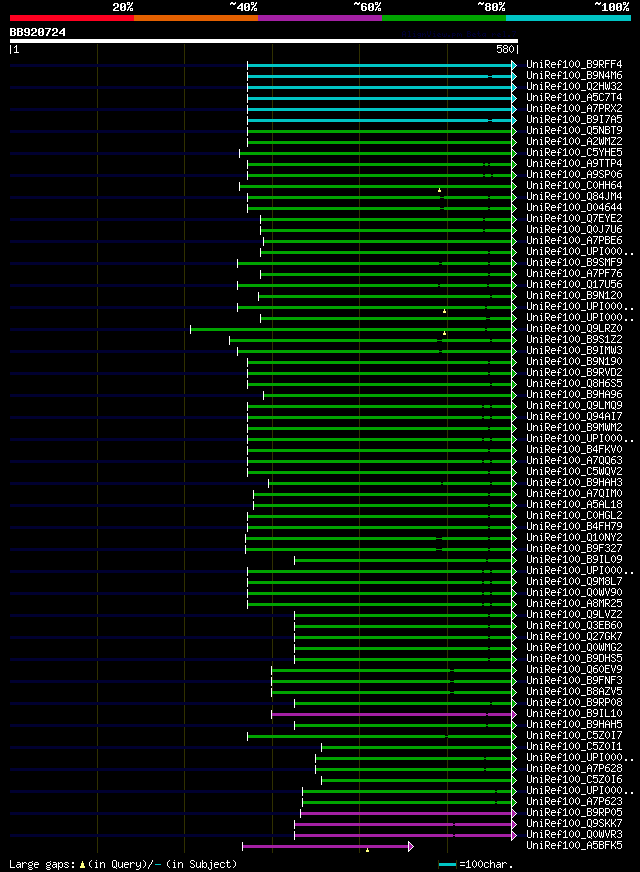
Task: Select hit label UniRef100_Q27GK7
Action: coord(574,636)
